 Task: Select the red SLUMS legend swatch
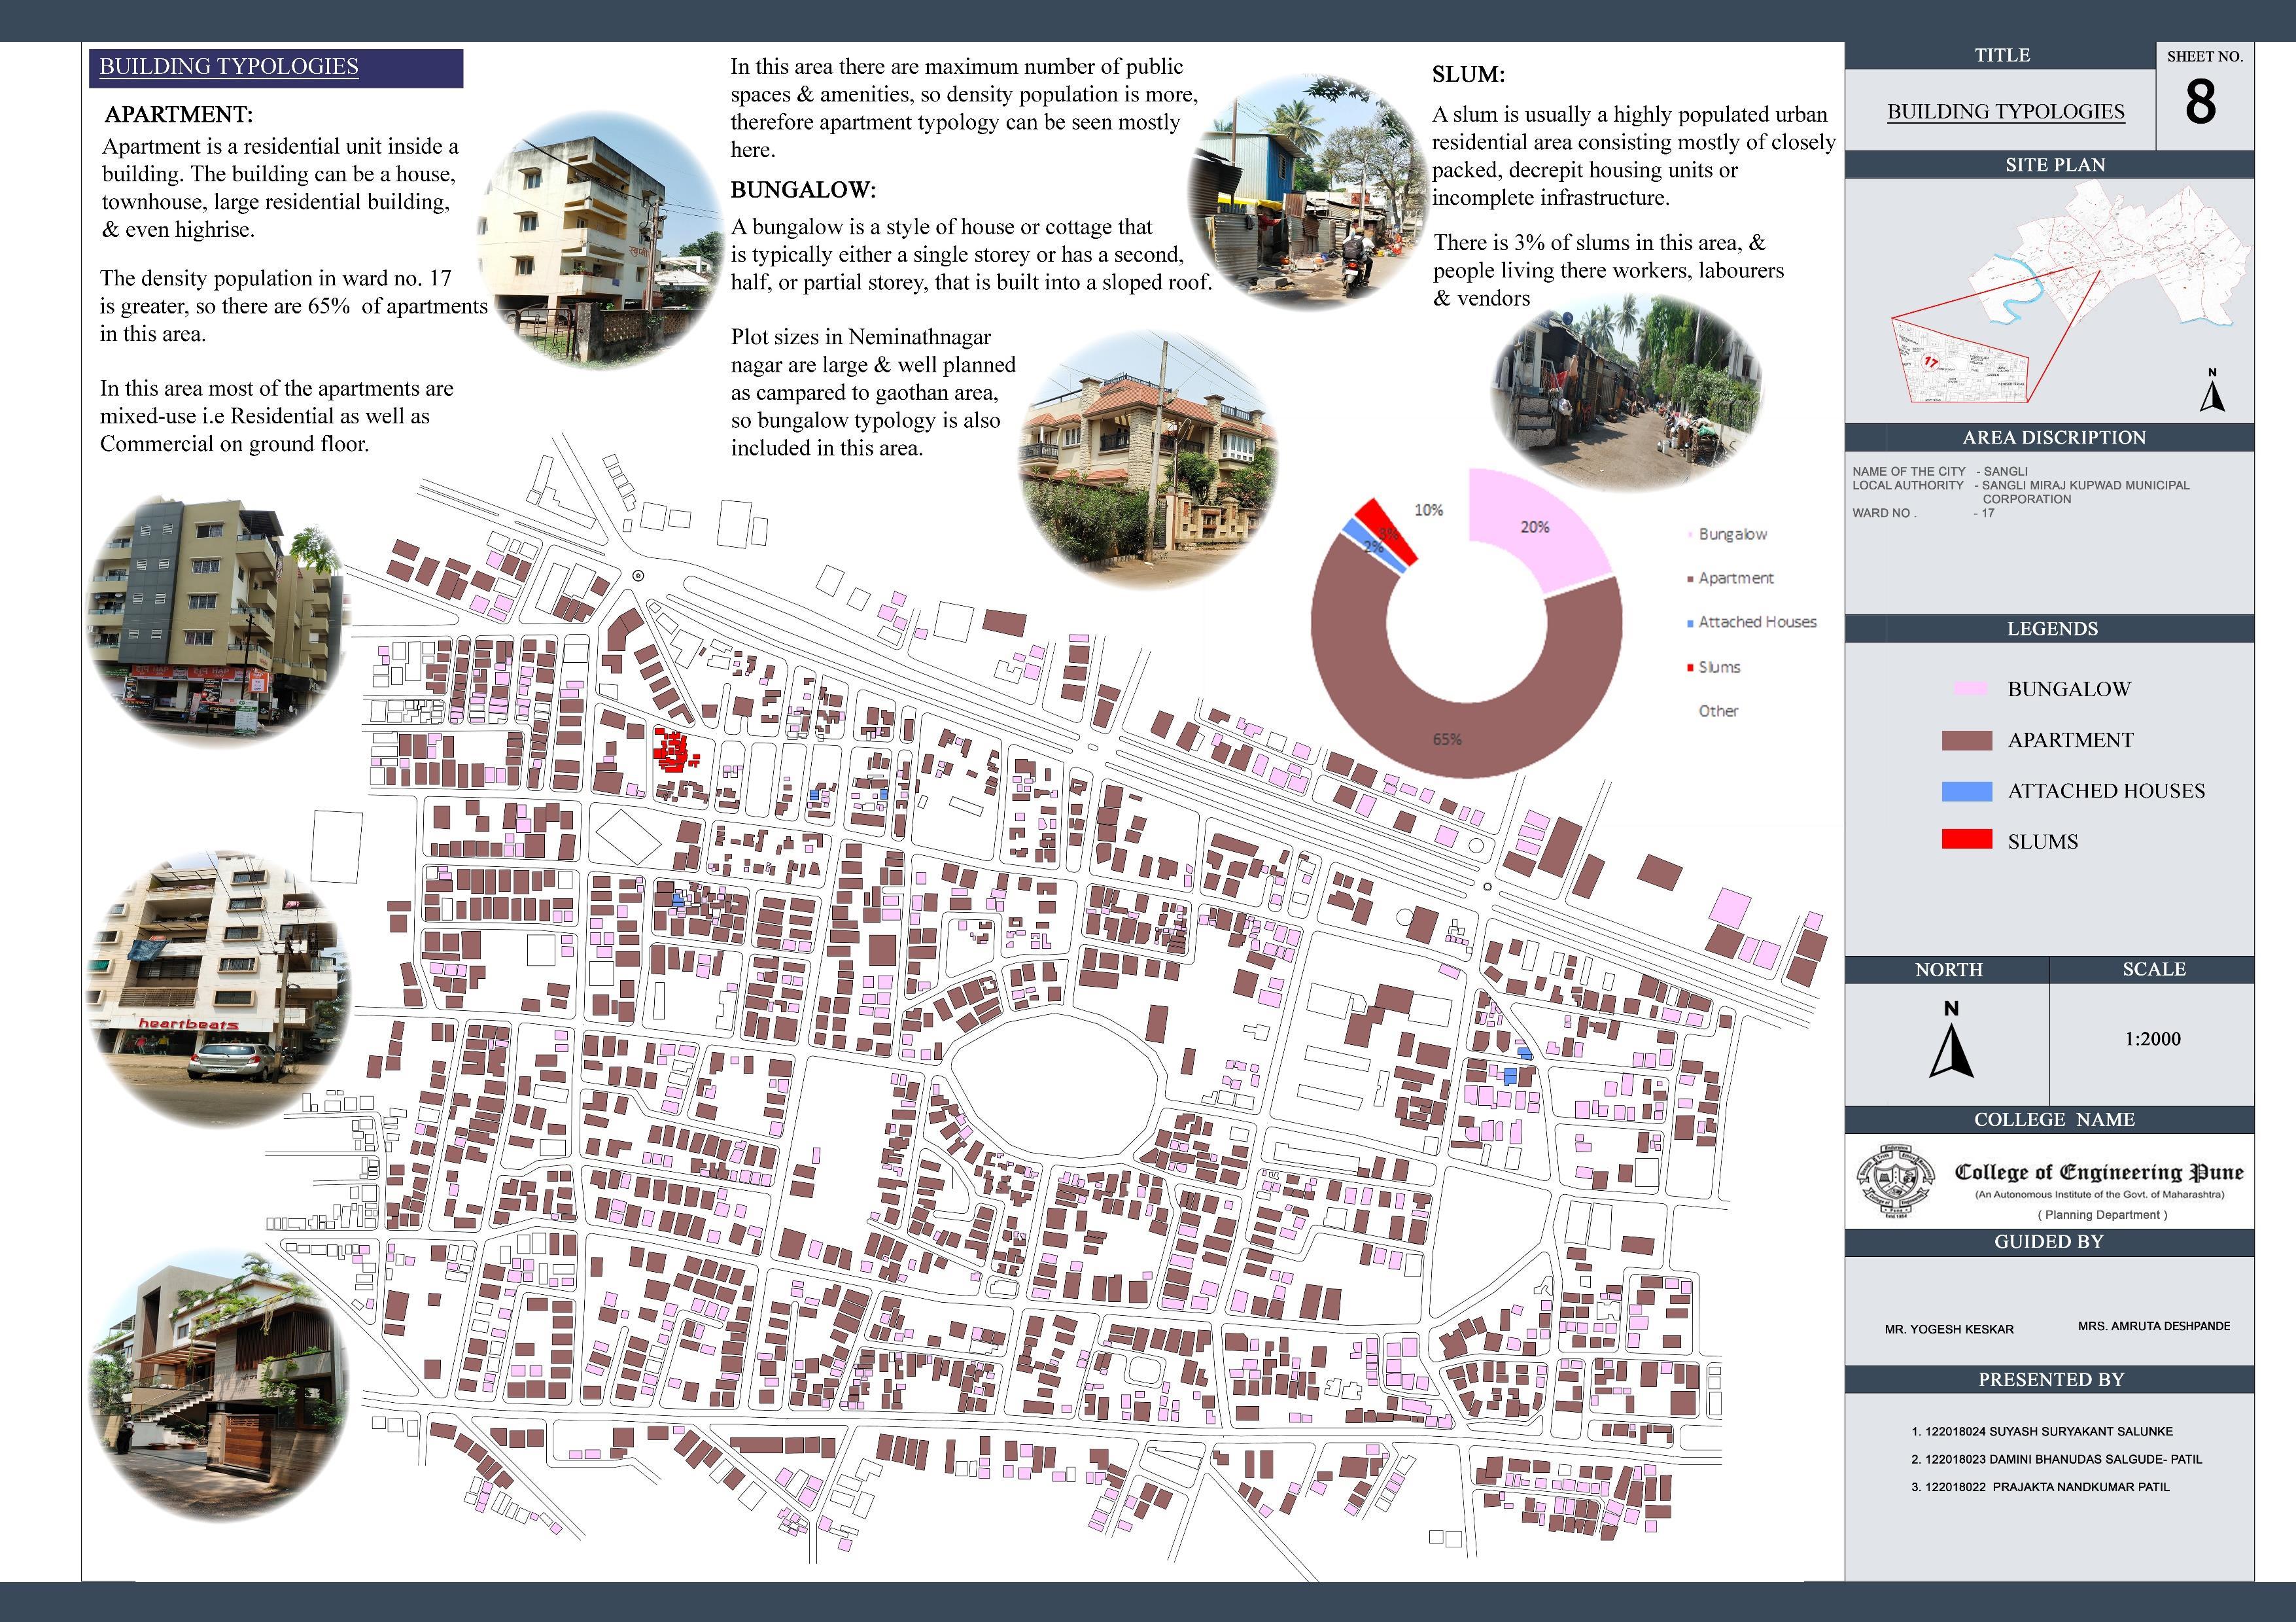tap(1966, 840)
